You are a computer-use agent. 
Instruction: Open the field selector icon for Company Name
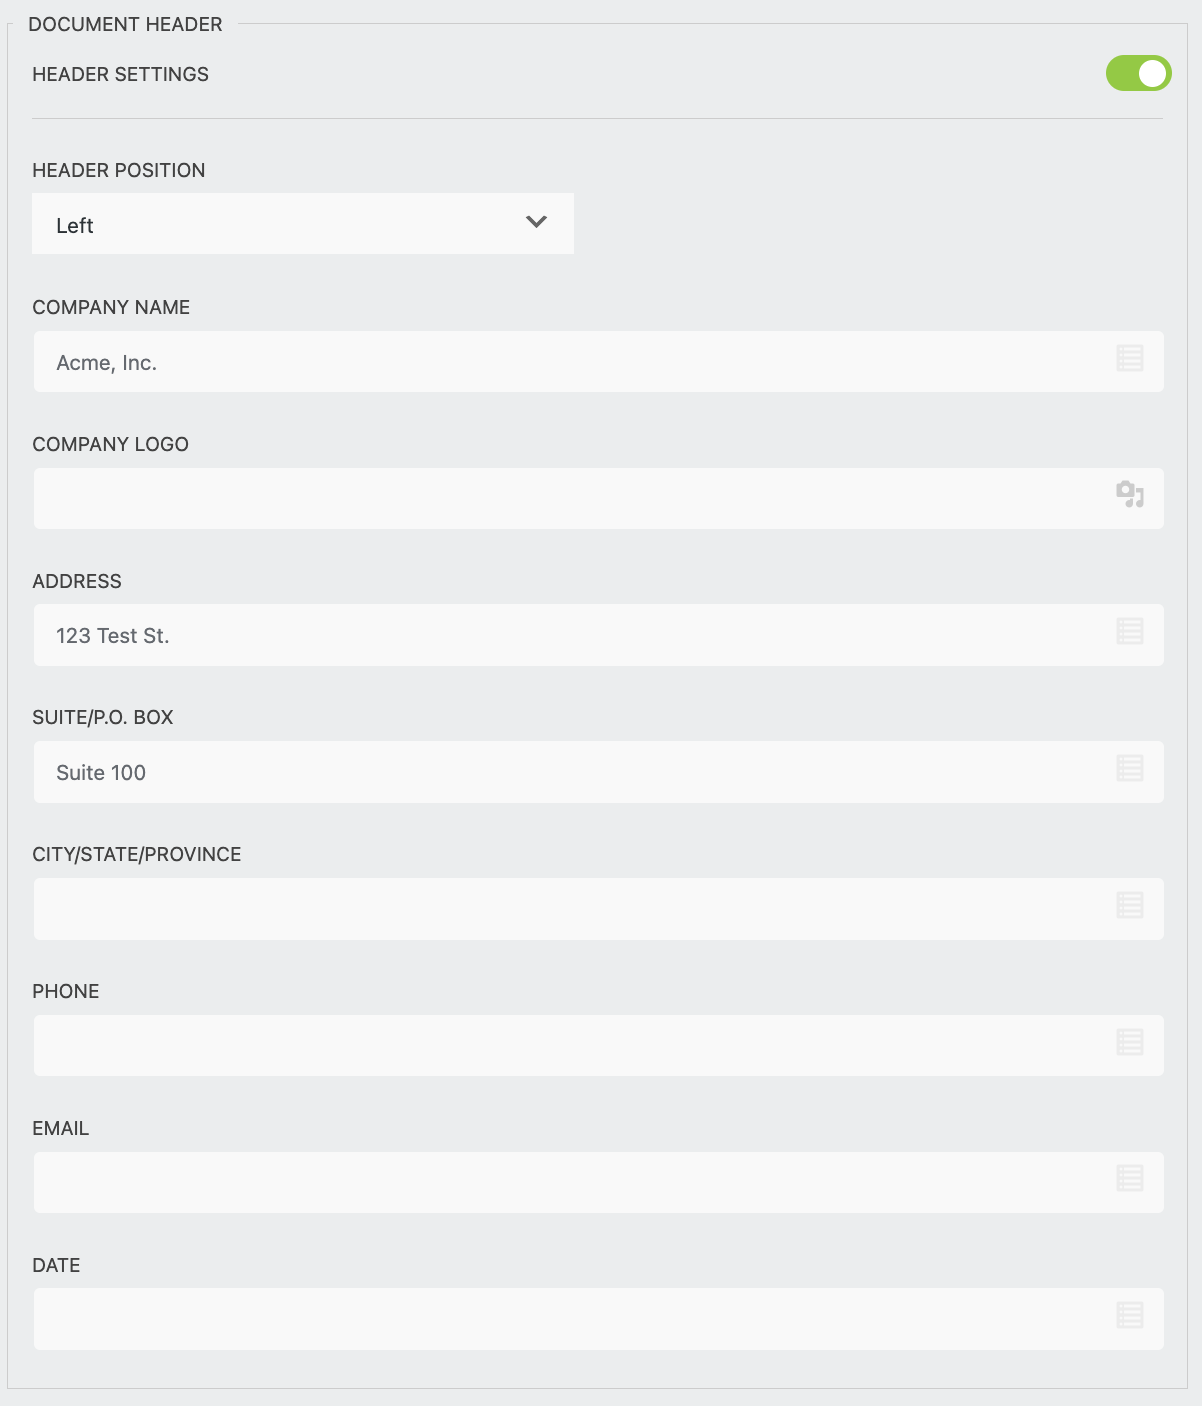(1129, 359)
